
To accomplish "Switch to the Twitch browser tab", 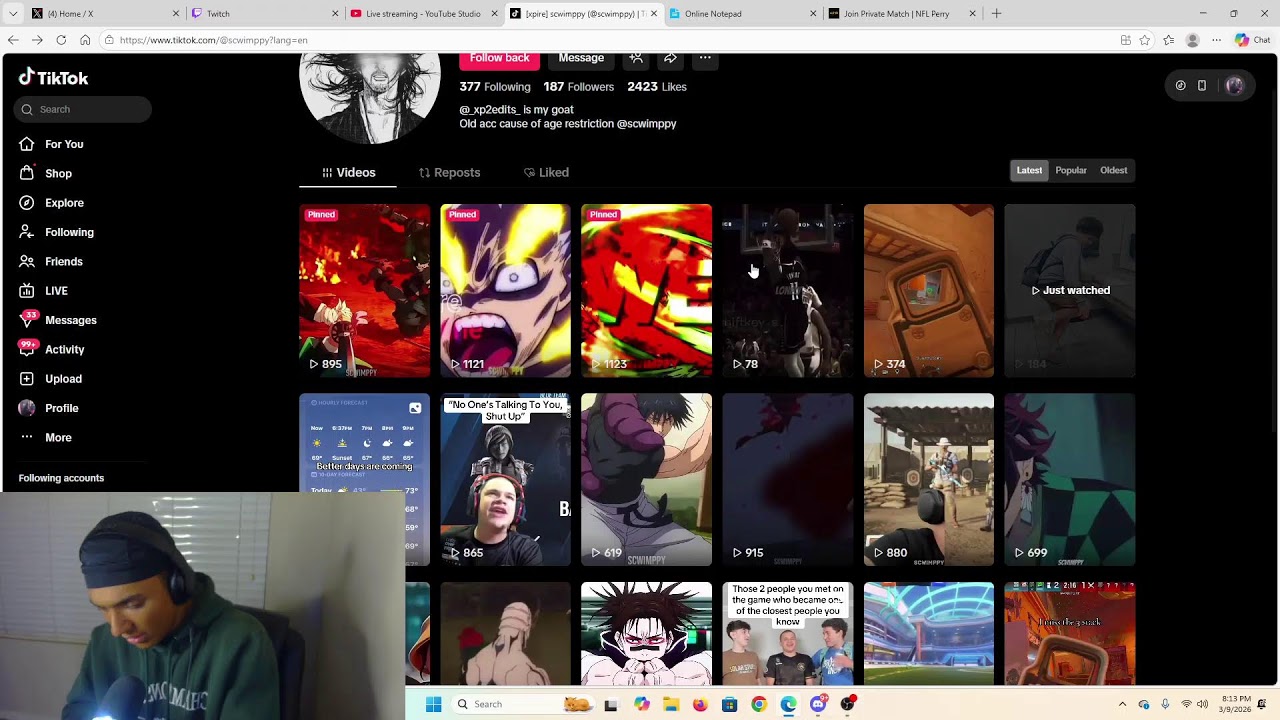I will tap(263, 14).
